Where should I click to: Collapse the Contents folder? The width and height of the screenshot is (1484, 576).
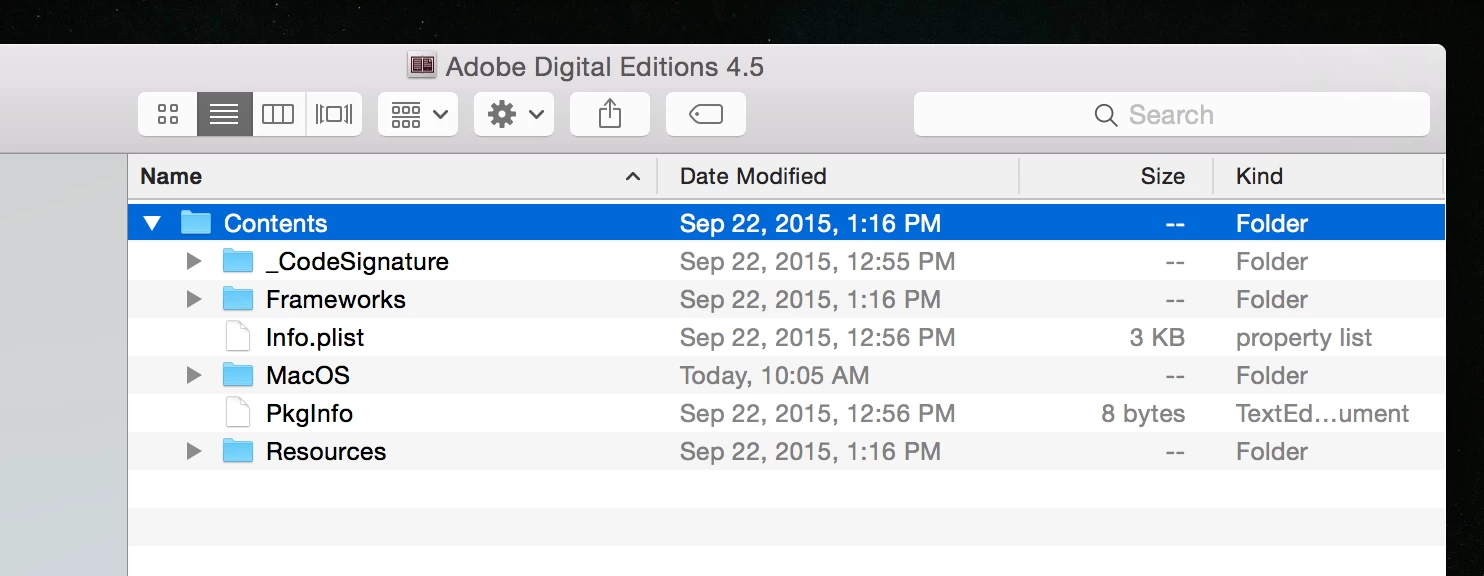[152, 223]
